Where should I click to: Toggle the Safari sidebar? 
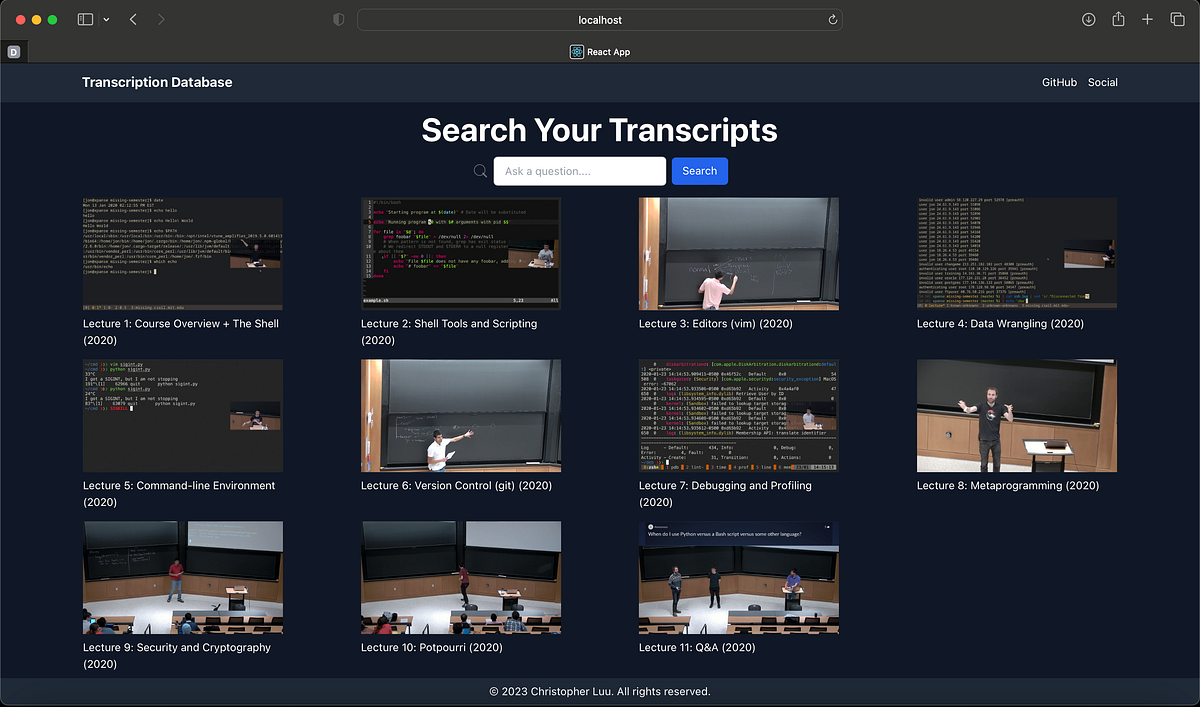pyautogui.click(x=85, y=19)
